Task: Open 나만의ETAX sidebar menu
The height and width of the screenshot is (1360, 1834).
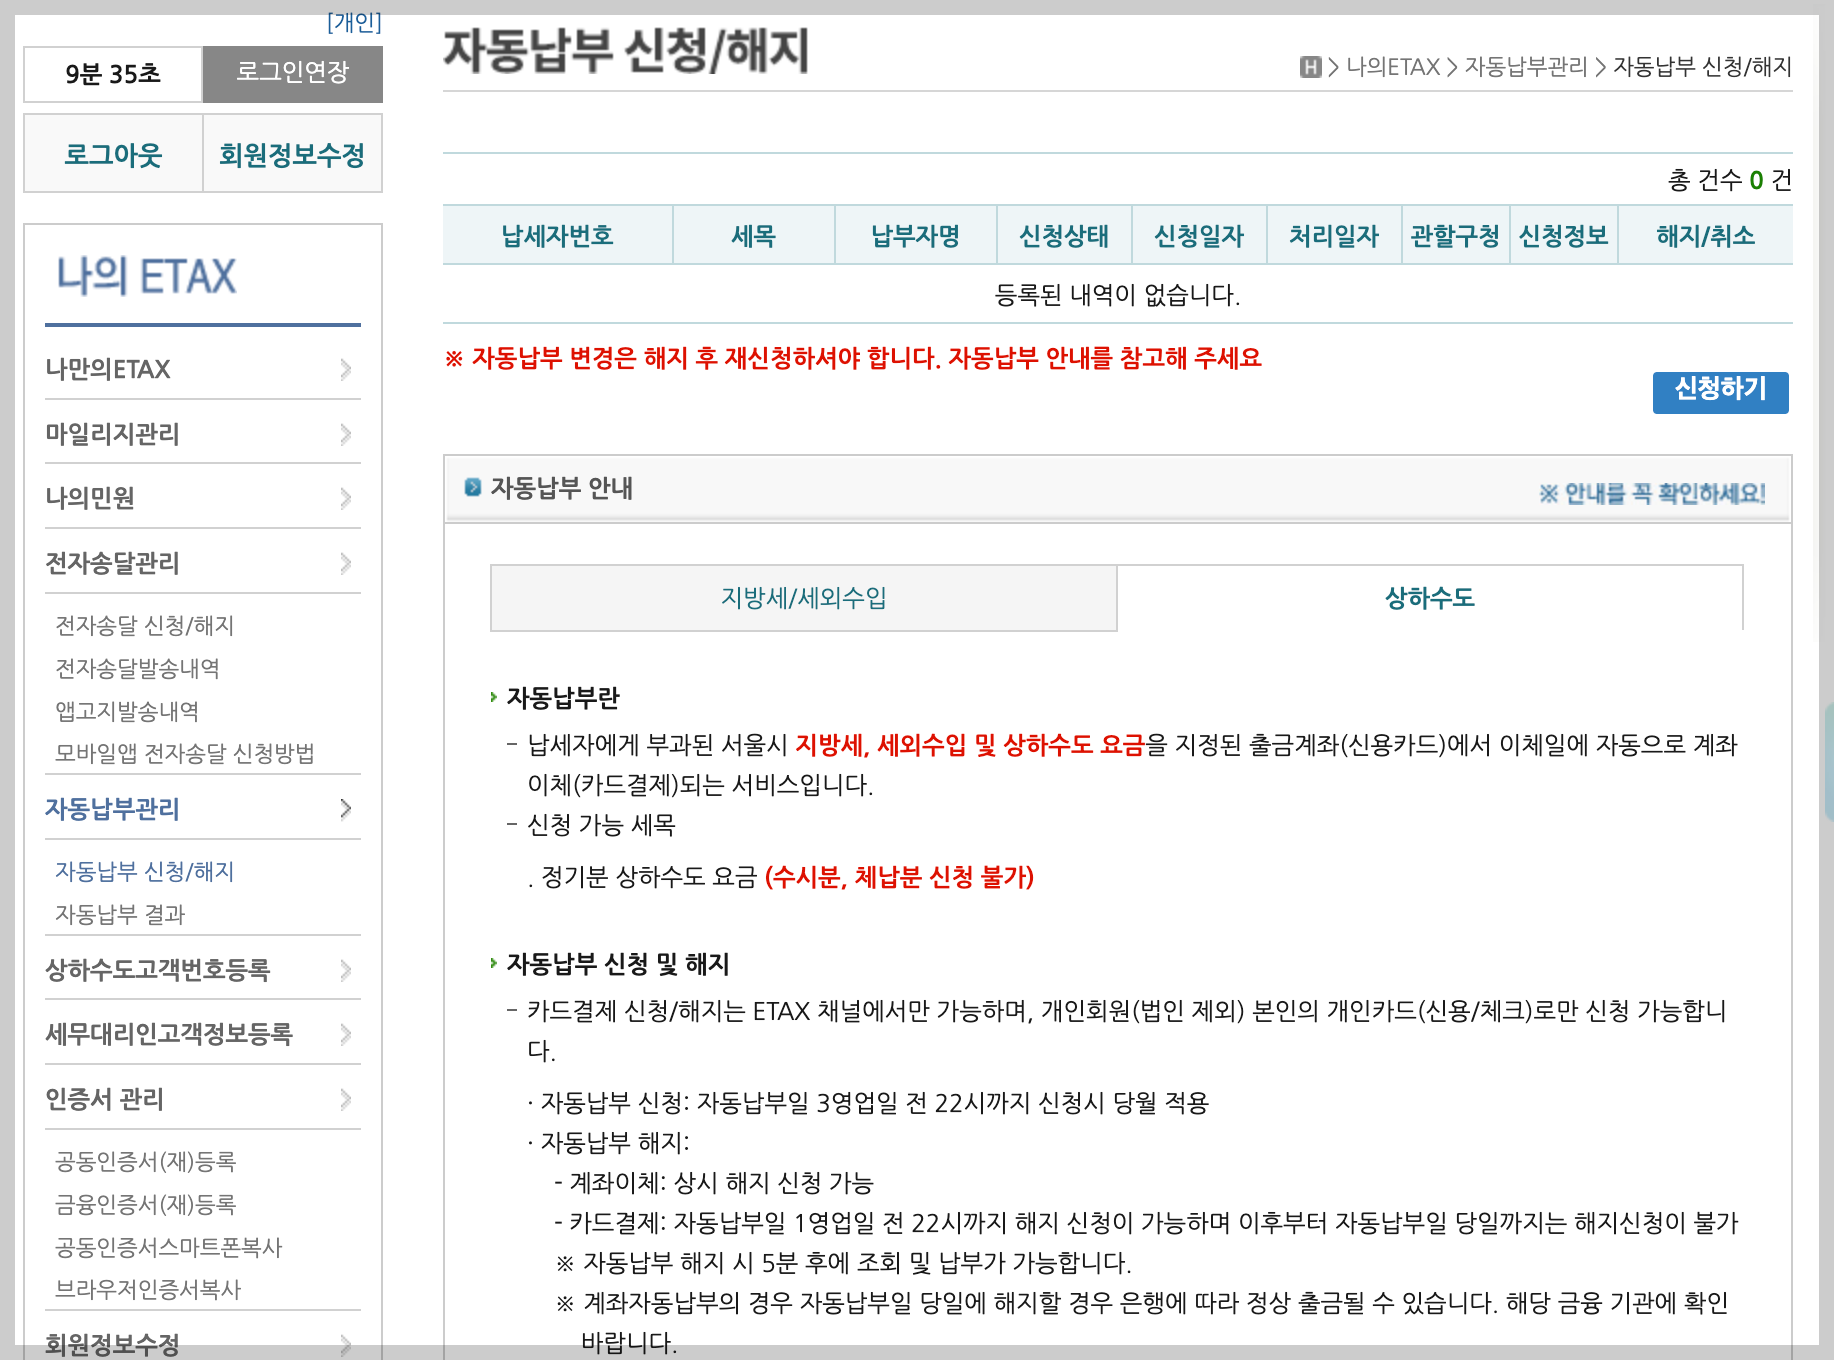Action: point(108,369)
